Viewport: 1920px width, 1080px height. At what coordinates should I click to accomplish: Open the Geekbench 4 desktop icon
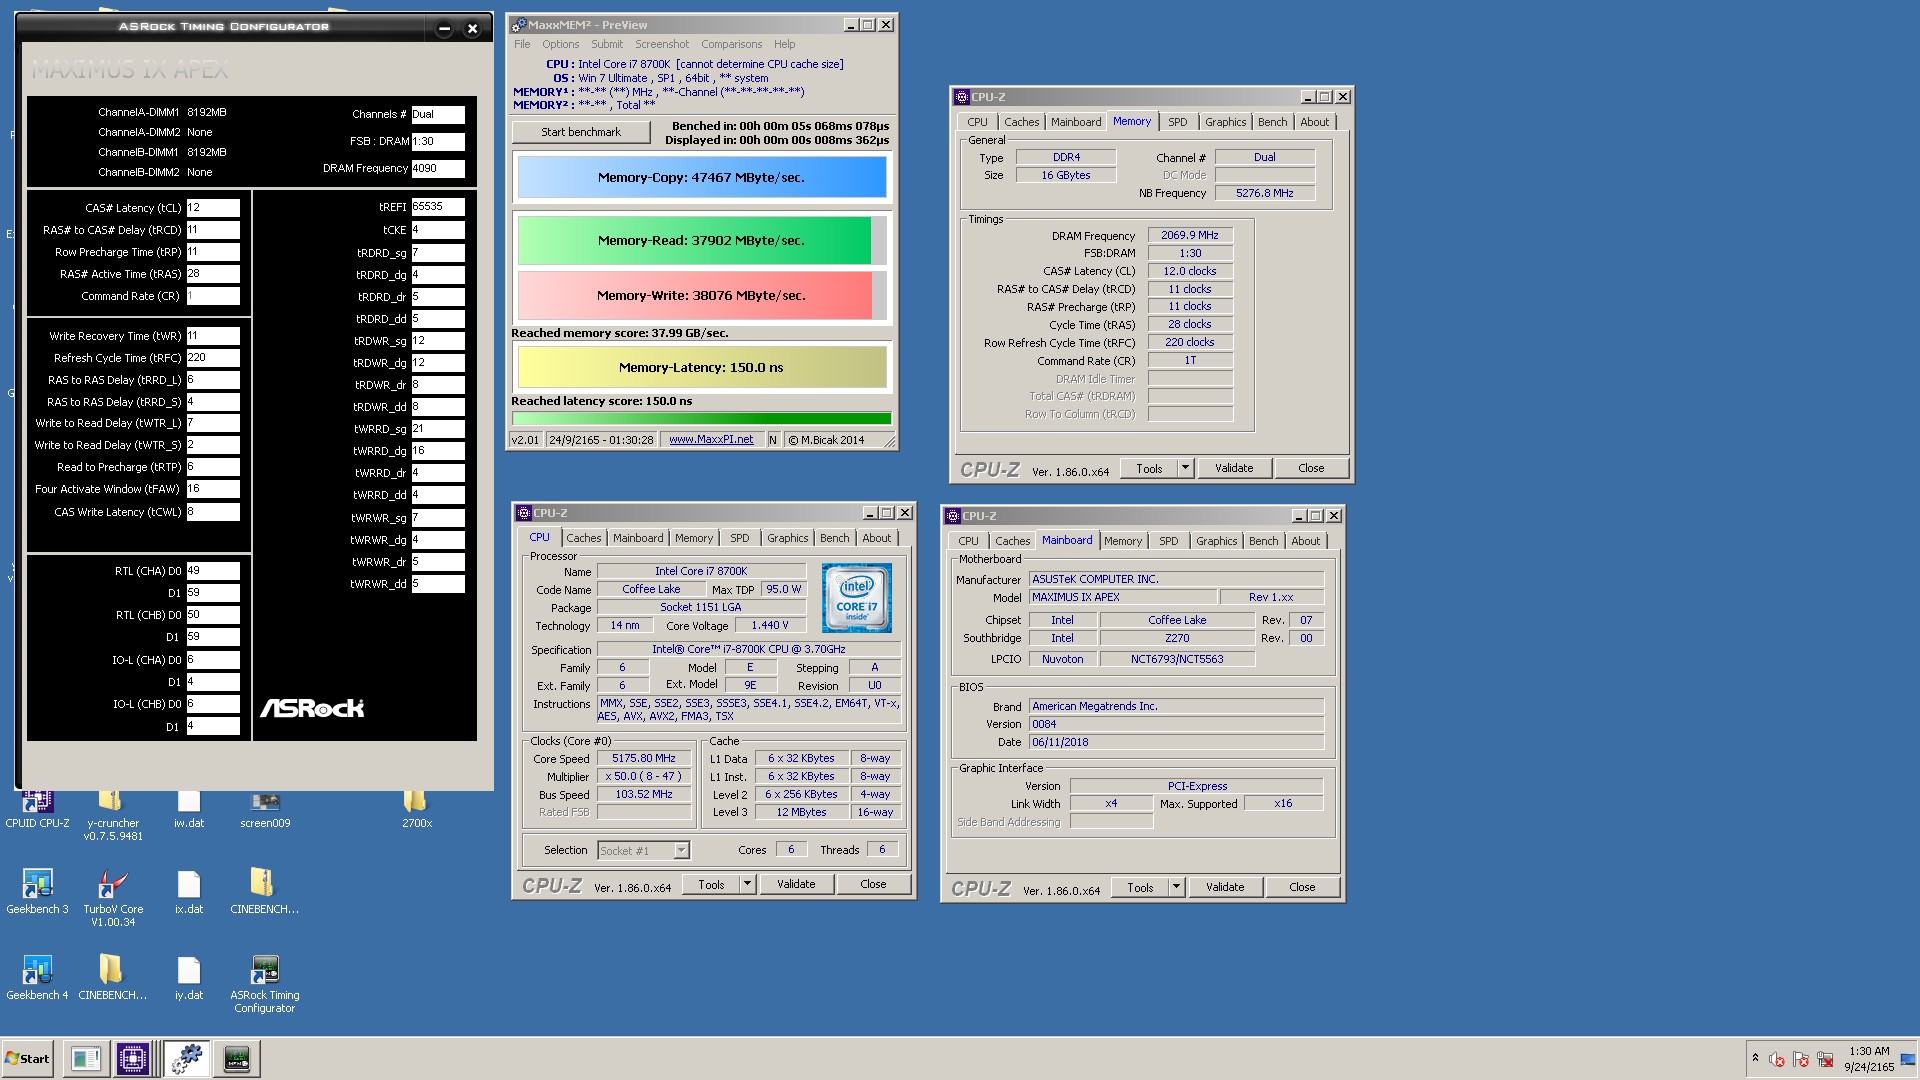pos(37,971)
